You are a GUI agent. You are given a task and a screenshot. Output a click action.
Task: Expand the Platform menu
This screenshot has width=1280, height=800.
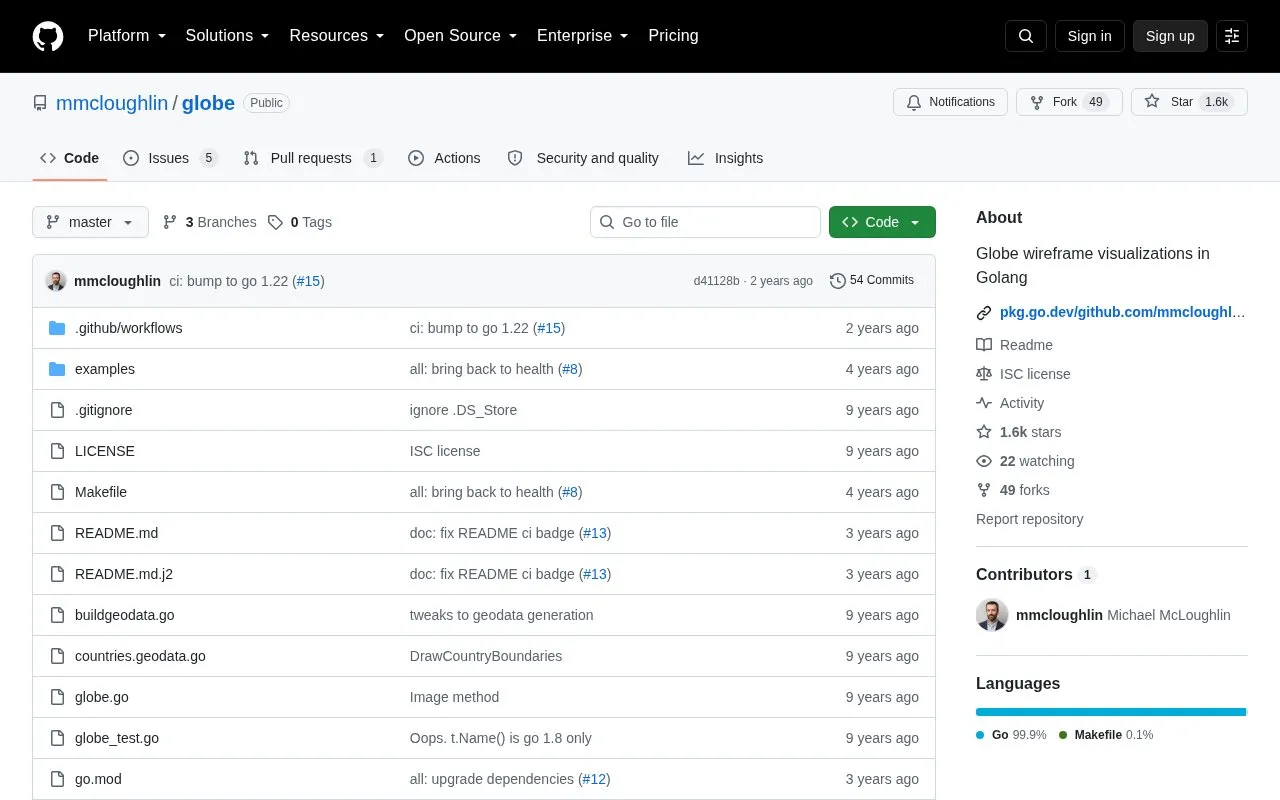[x=126, y=36]
